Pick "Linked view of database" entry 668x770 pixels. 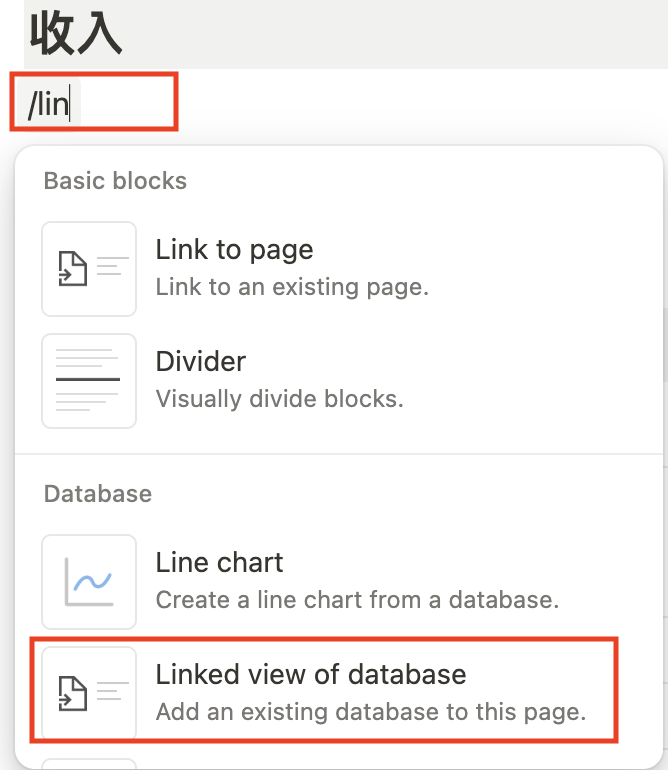[310, 674]
